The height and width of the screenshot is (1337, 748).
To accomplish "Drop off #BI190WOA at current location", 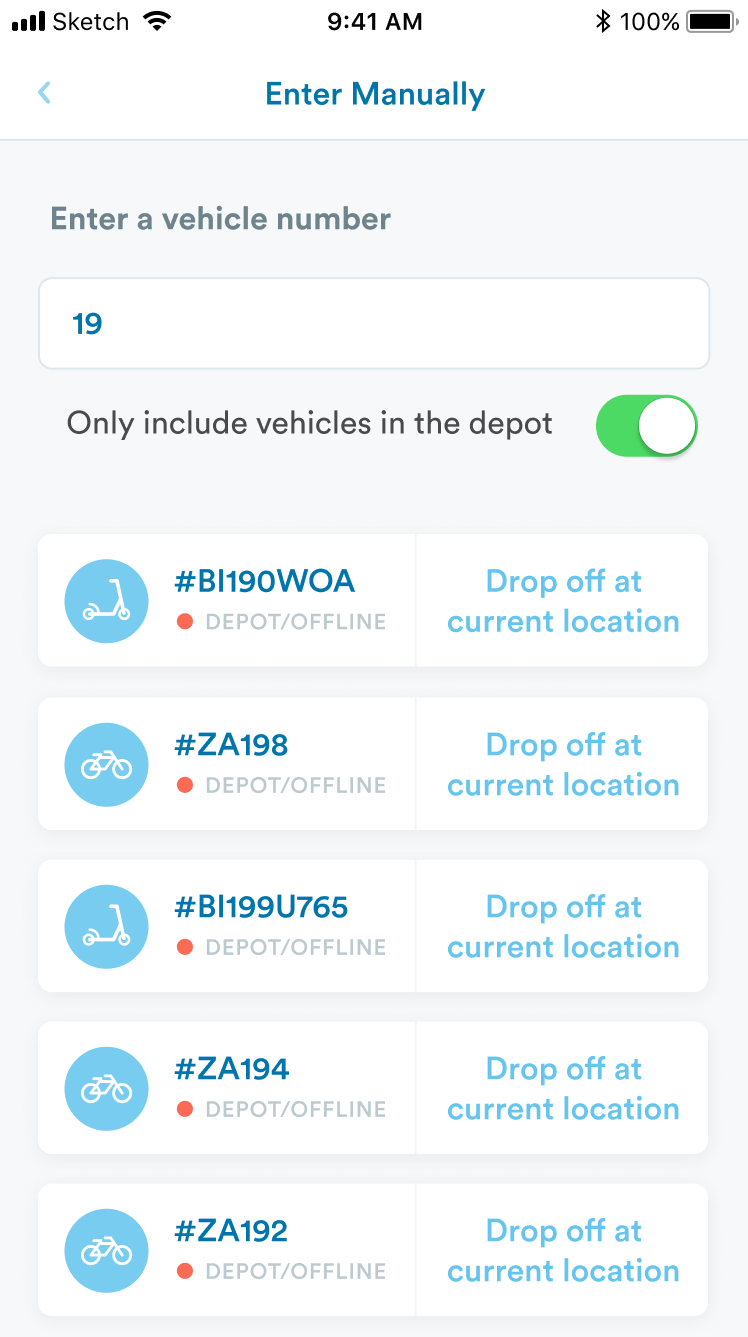I will point(563,601).
